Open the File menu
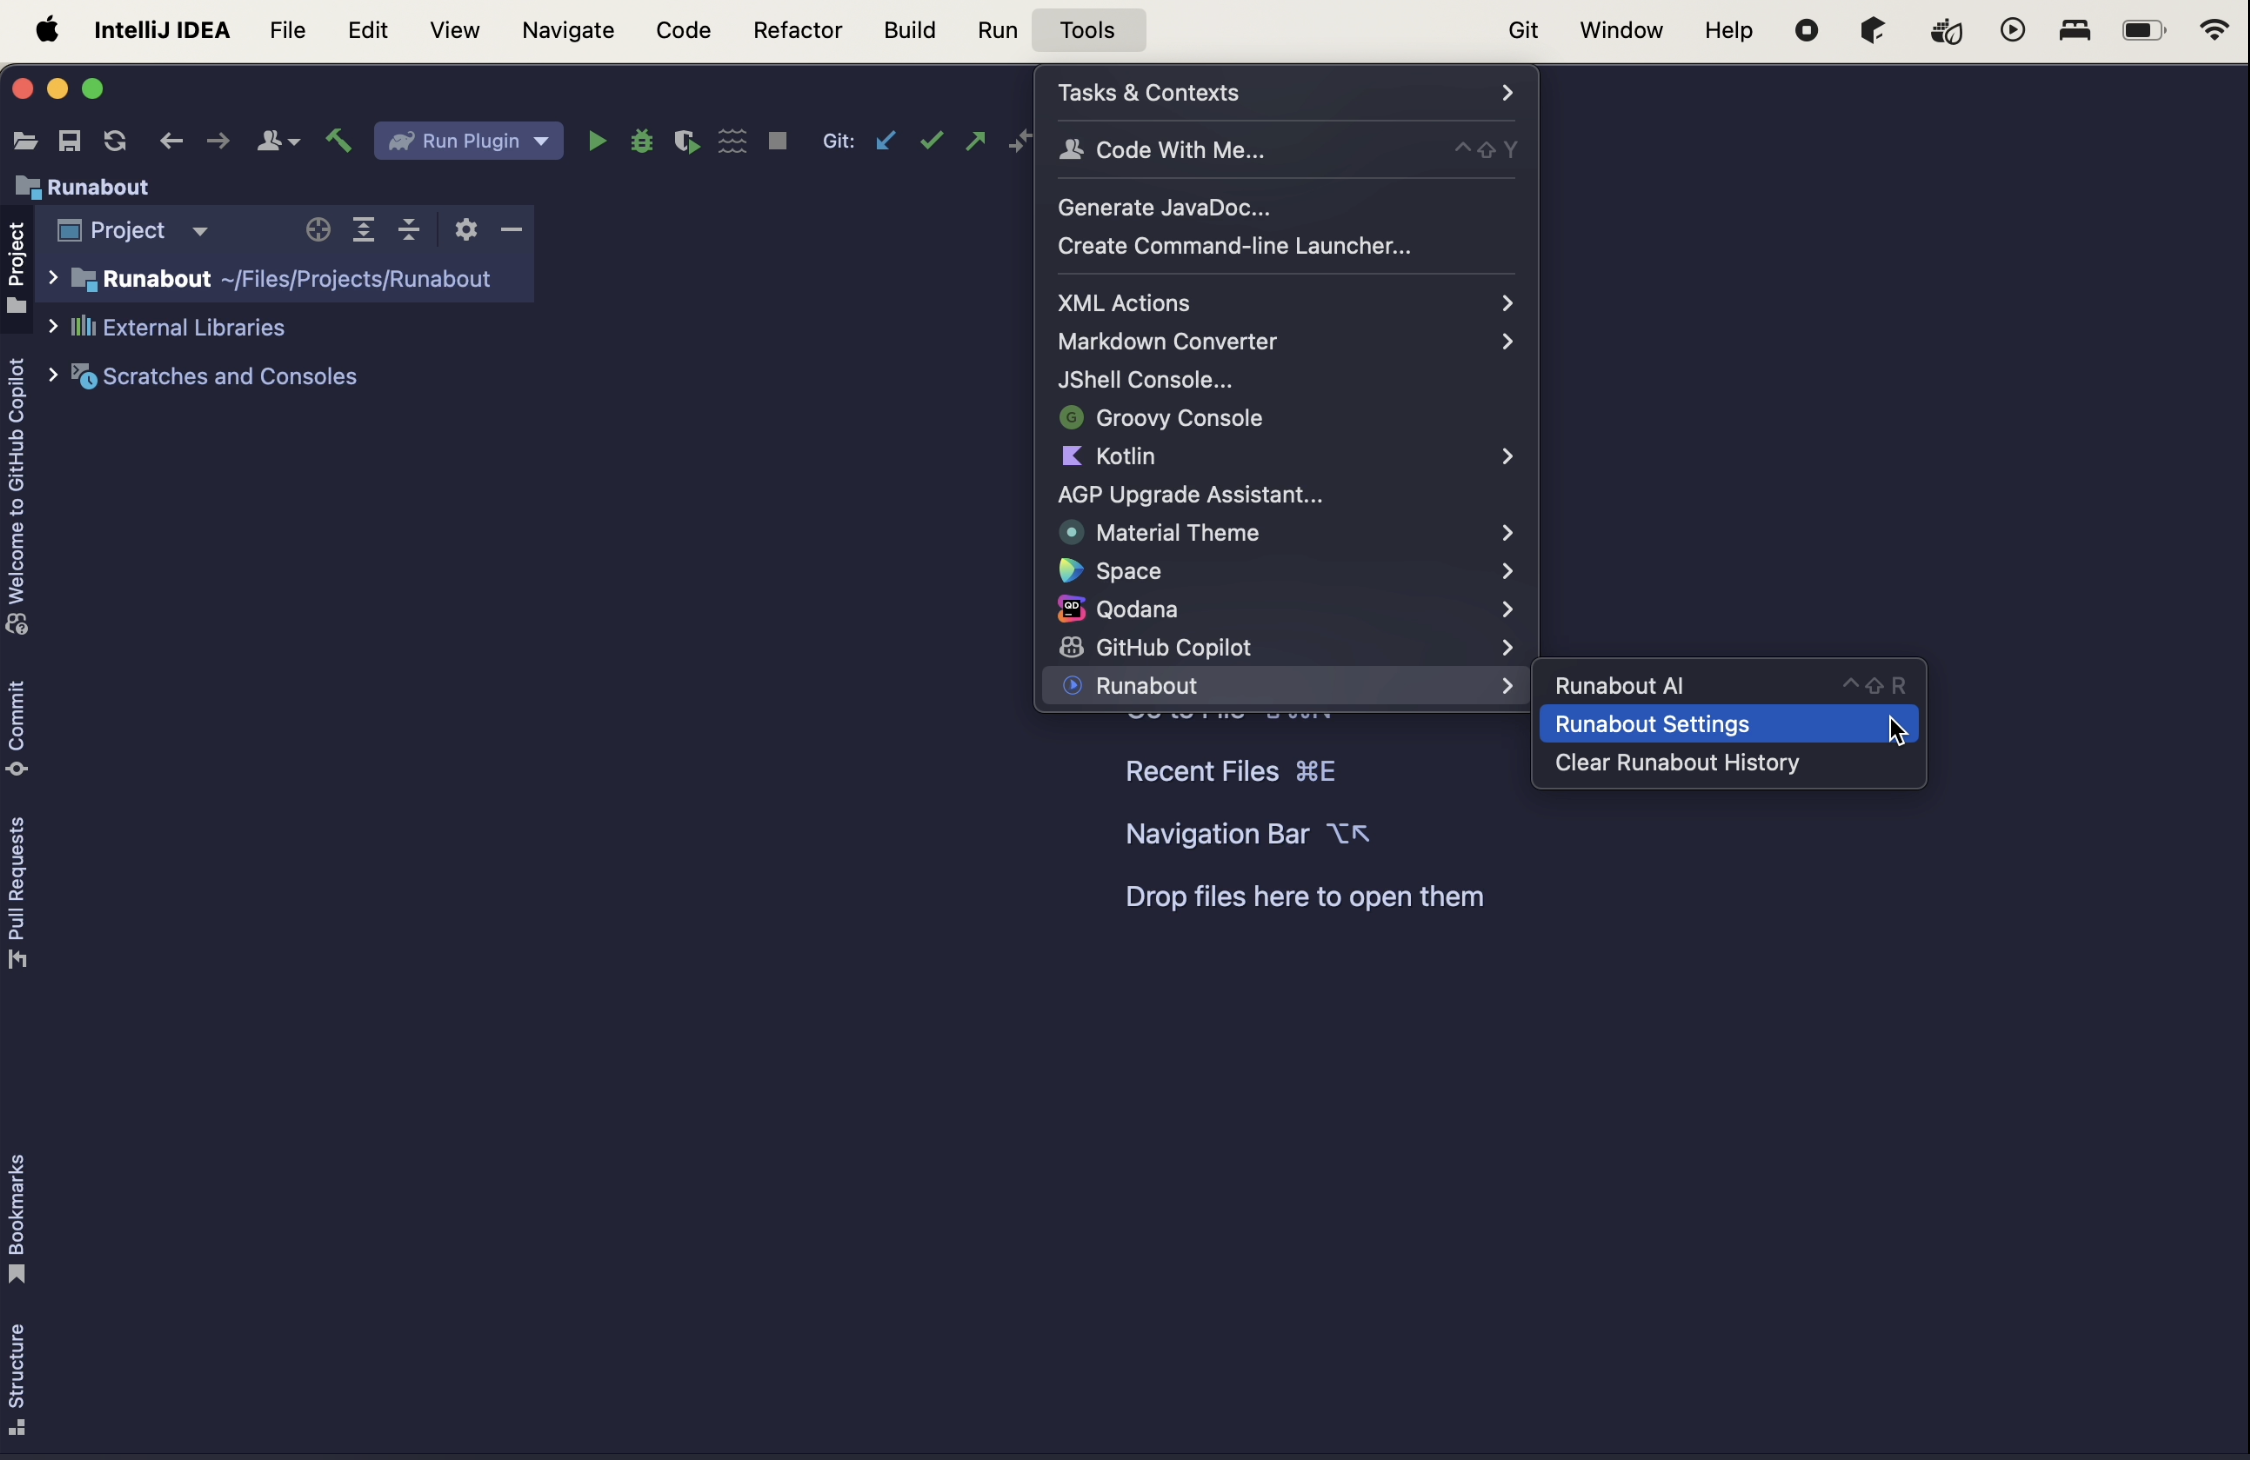Image resolution: width=2250 pixels, height=1460 pixels. click(287, 30)
